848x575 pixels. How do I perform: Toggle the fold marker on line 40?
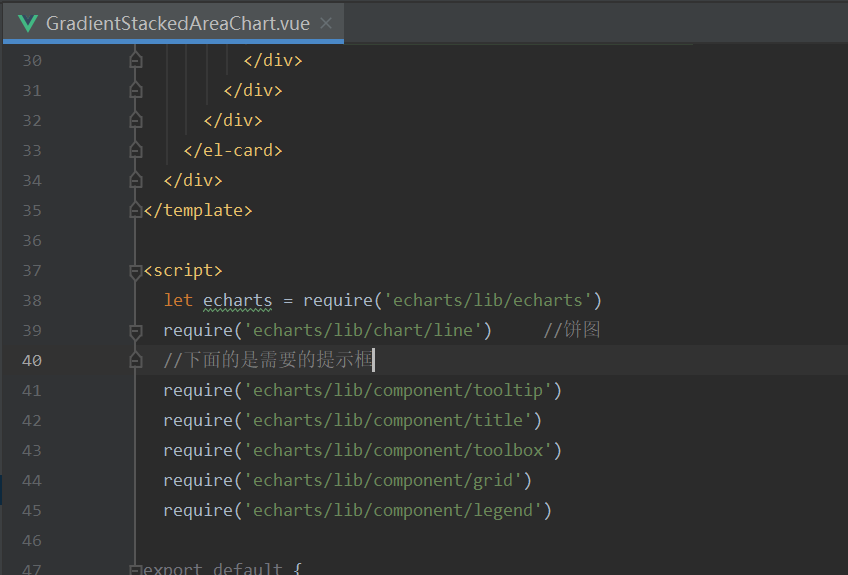point(136,360)
